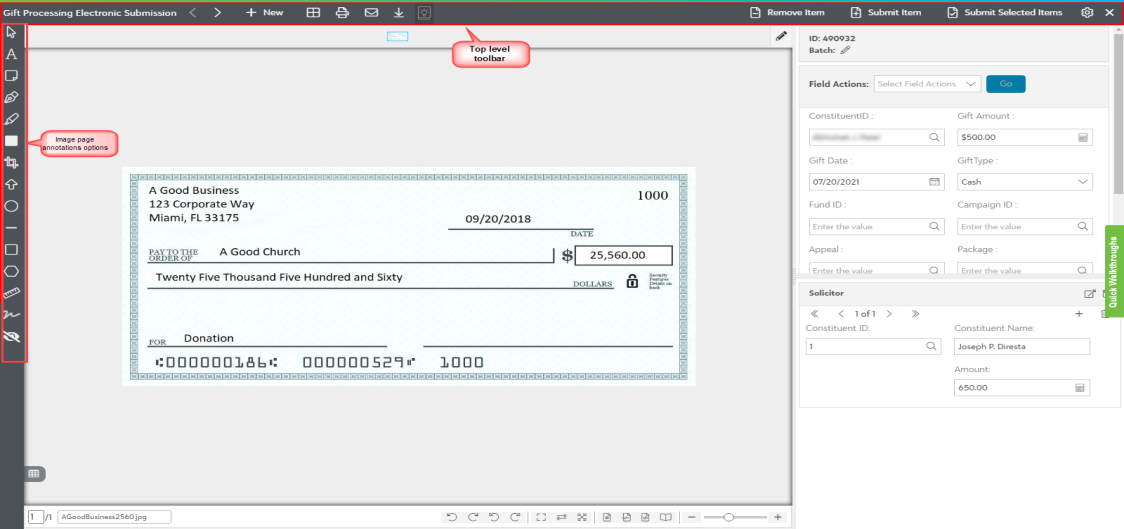
Task: Click the download icon in top toolbar
Action: click(x=399, y=13)
